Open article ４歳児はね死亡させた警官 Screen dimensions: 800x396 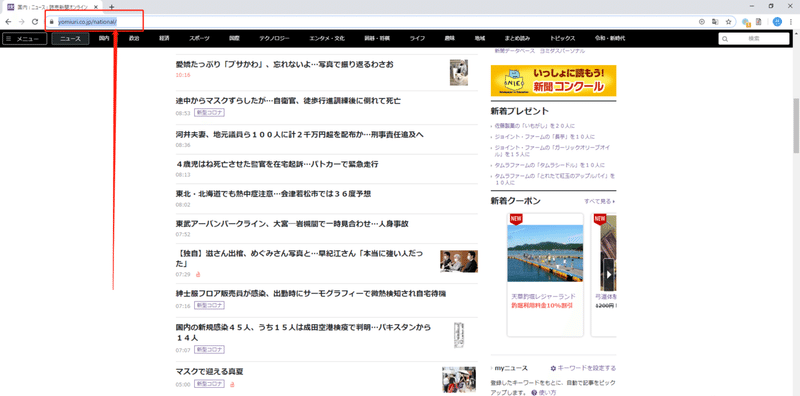[x=277, y=164]
